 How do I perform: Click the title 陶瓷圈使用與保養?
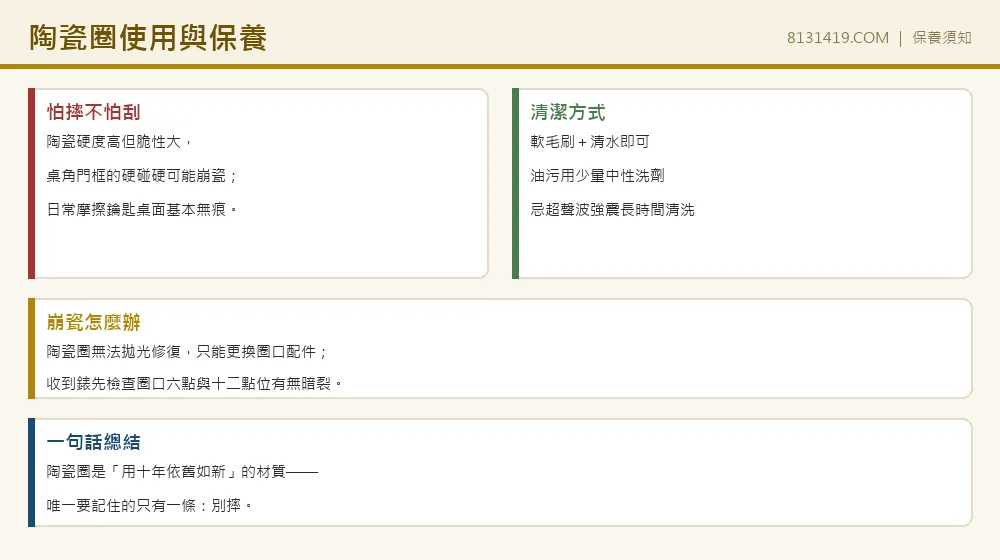148,38
